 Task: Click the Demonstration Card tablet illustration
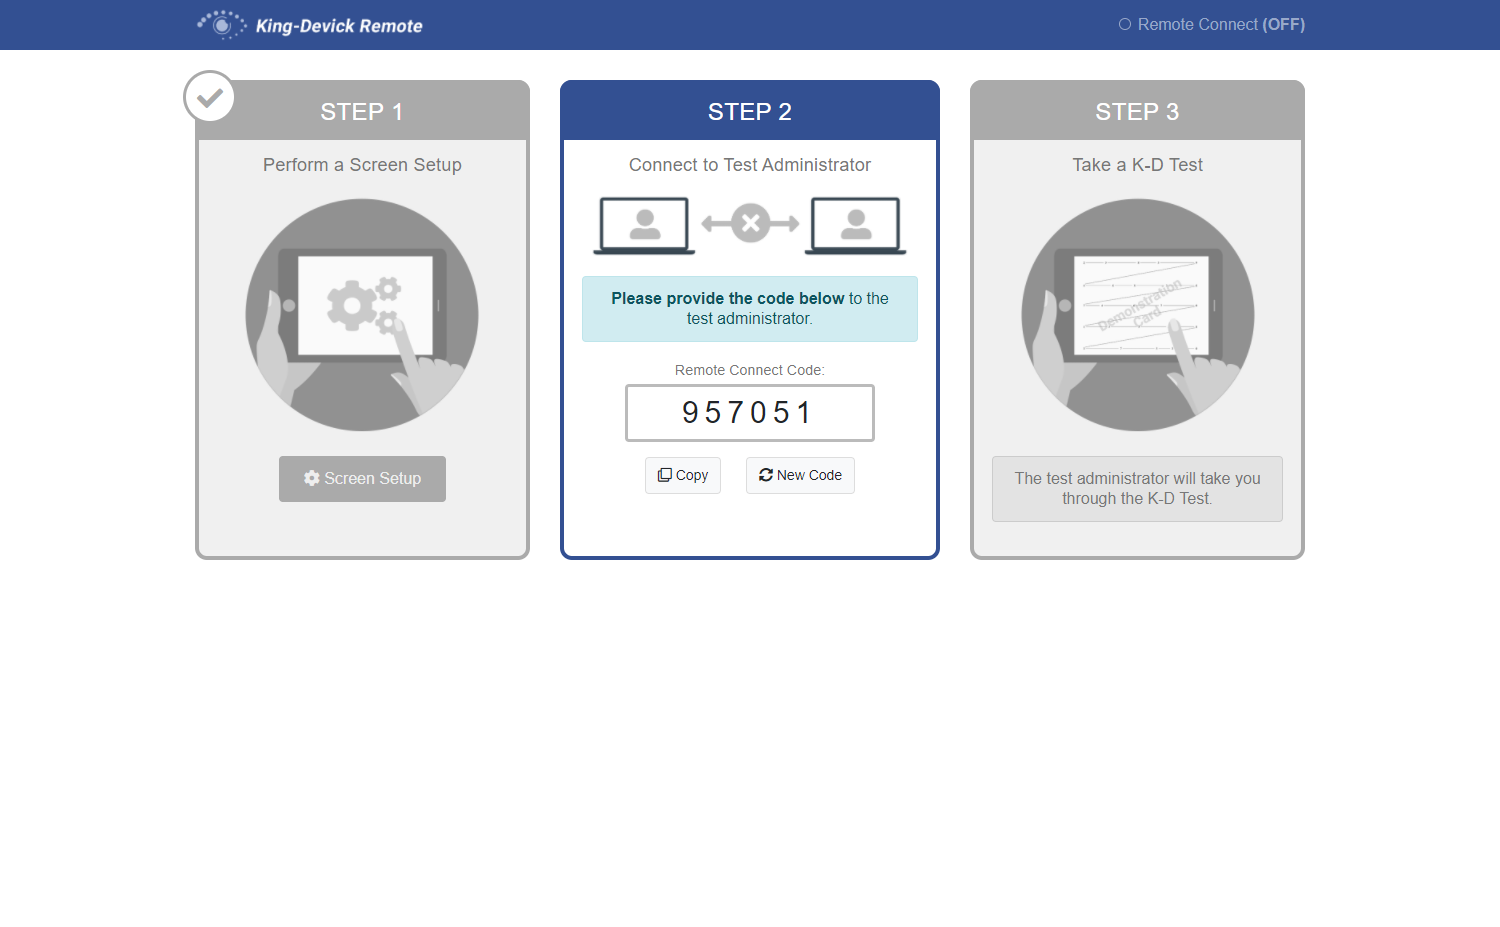pos(1137,314)
